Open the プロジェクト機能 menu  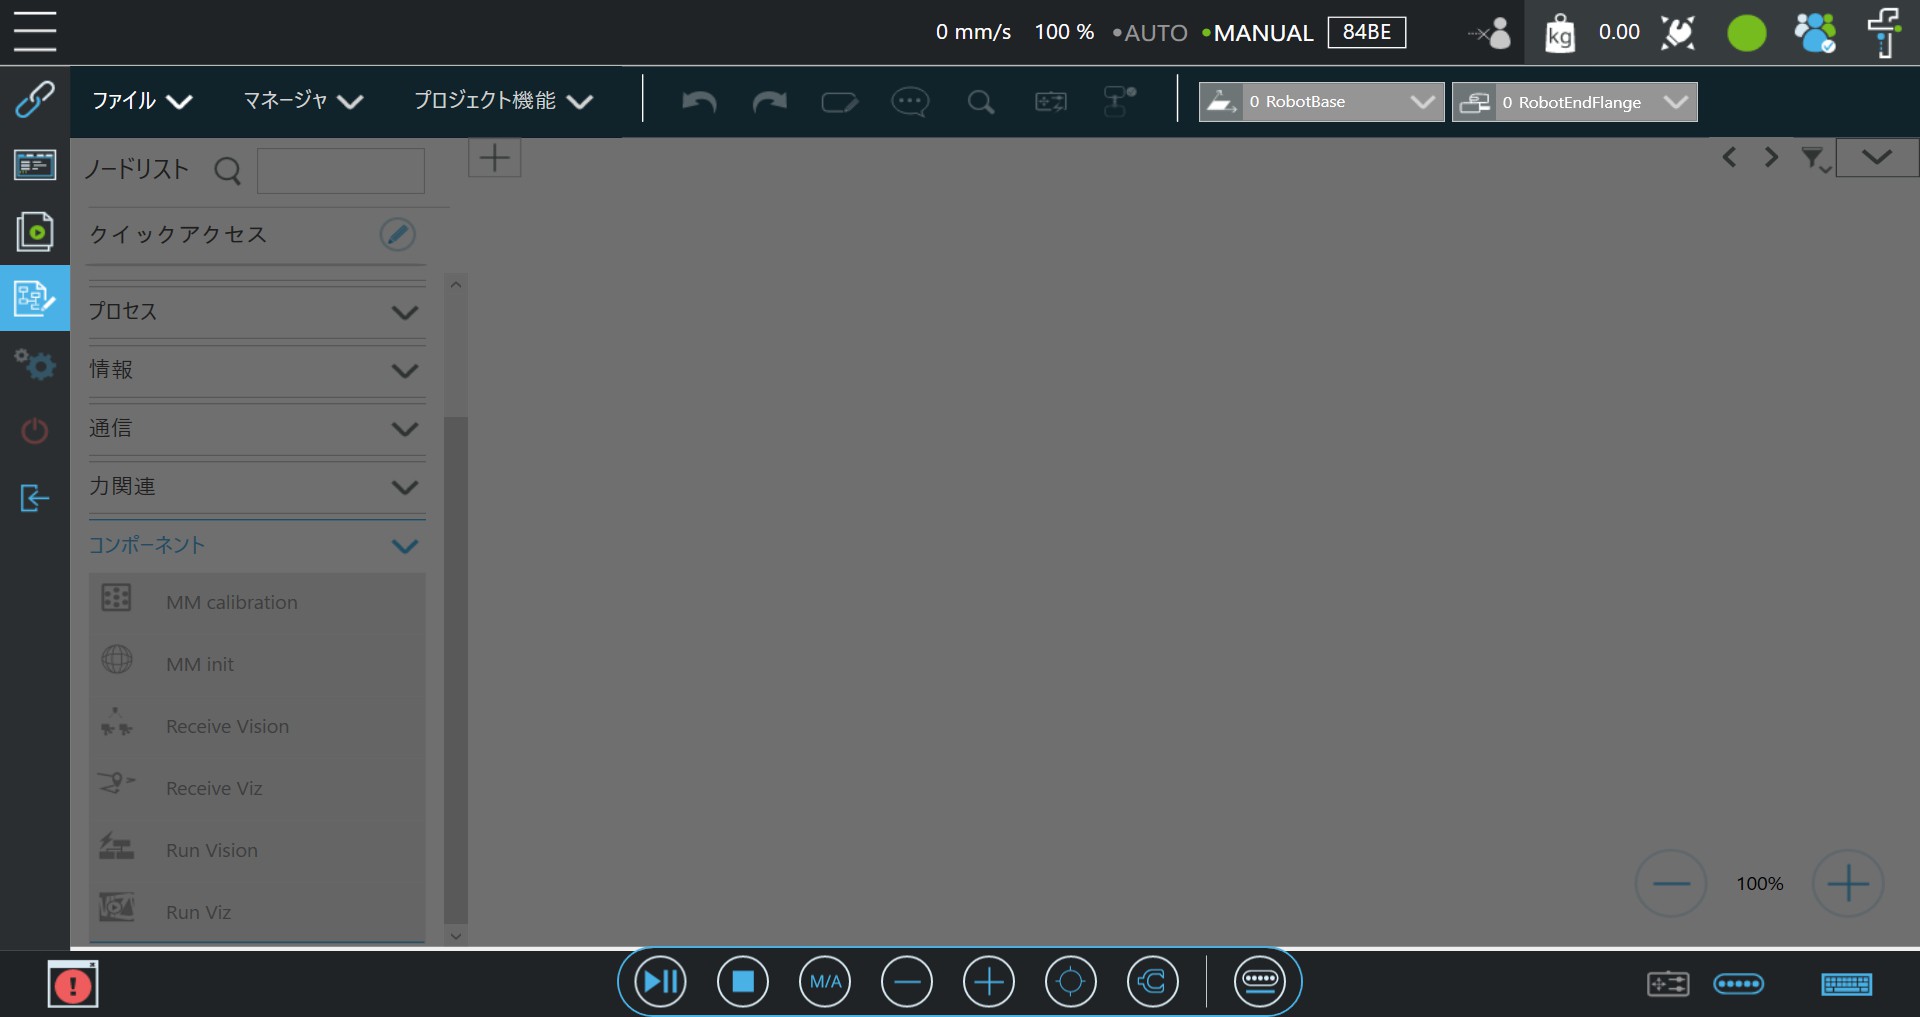(503, 101)
